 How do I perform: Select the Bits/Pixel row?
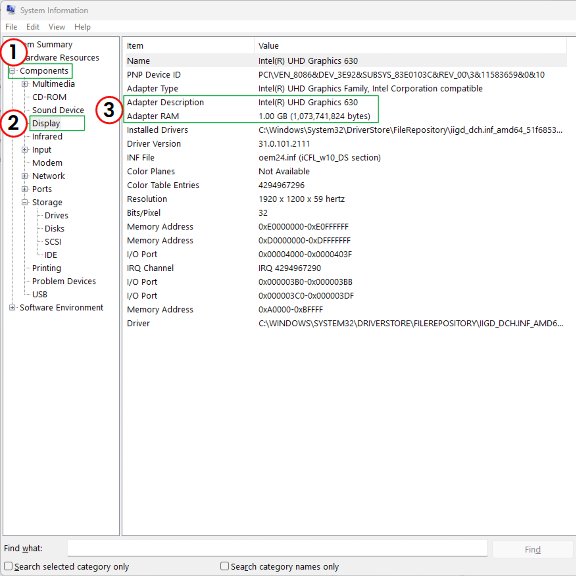[x=345, y=213]
